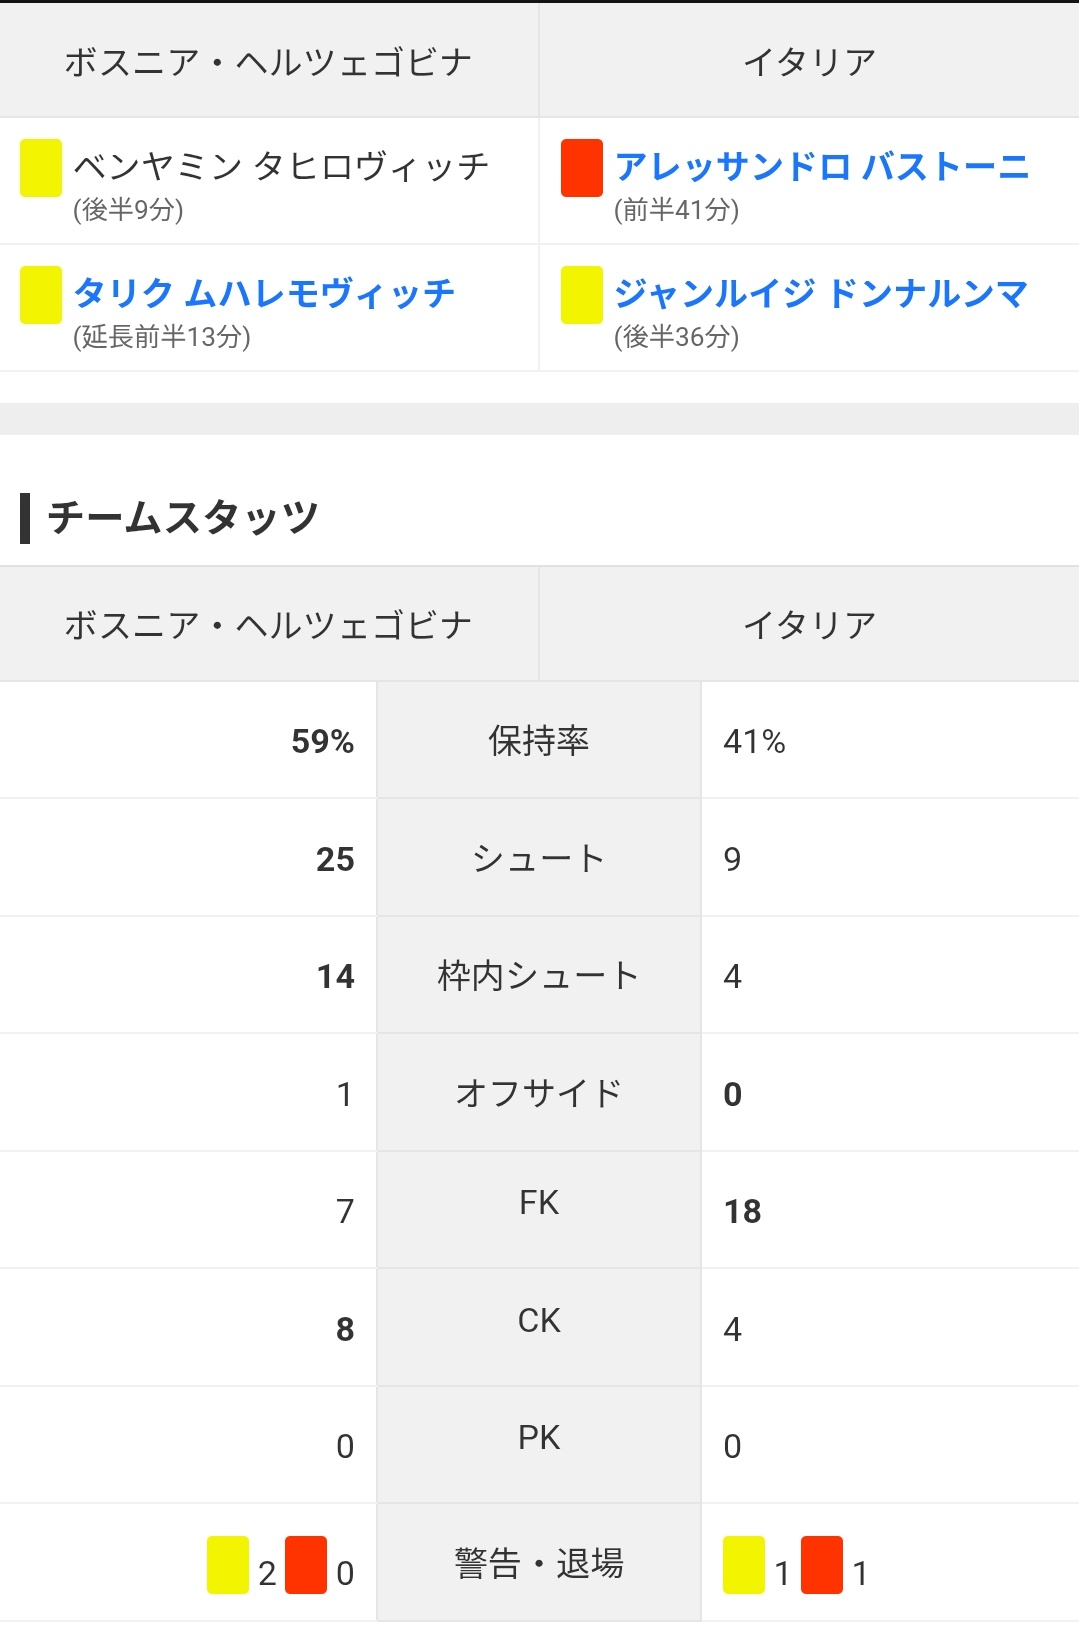The height and width of the screenshot is (1640, 1079).
Task: Tap the 枠内シュート stat label
Action: pos(539,976)
